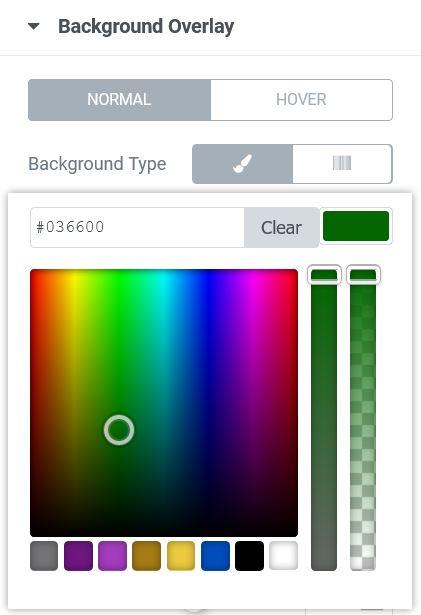
Task: Pick the dark purple preset swatch
Action: (x=78, y=556)
